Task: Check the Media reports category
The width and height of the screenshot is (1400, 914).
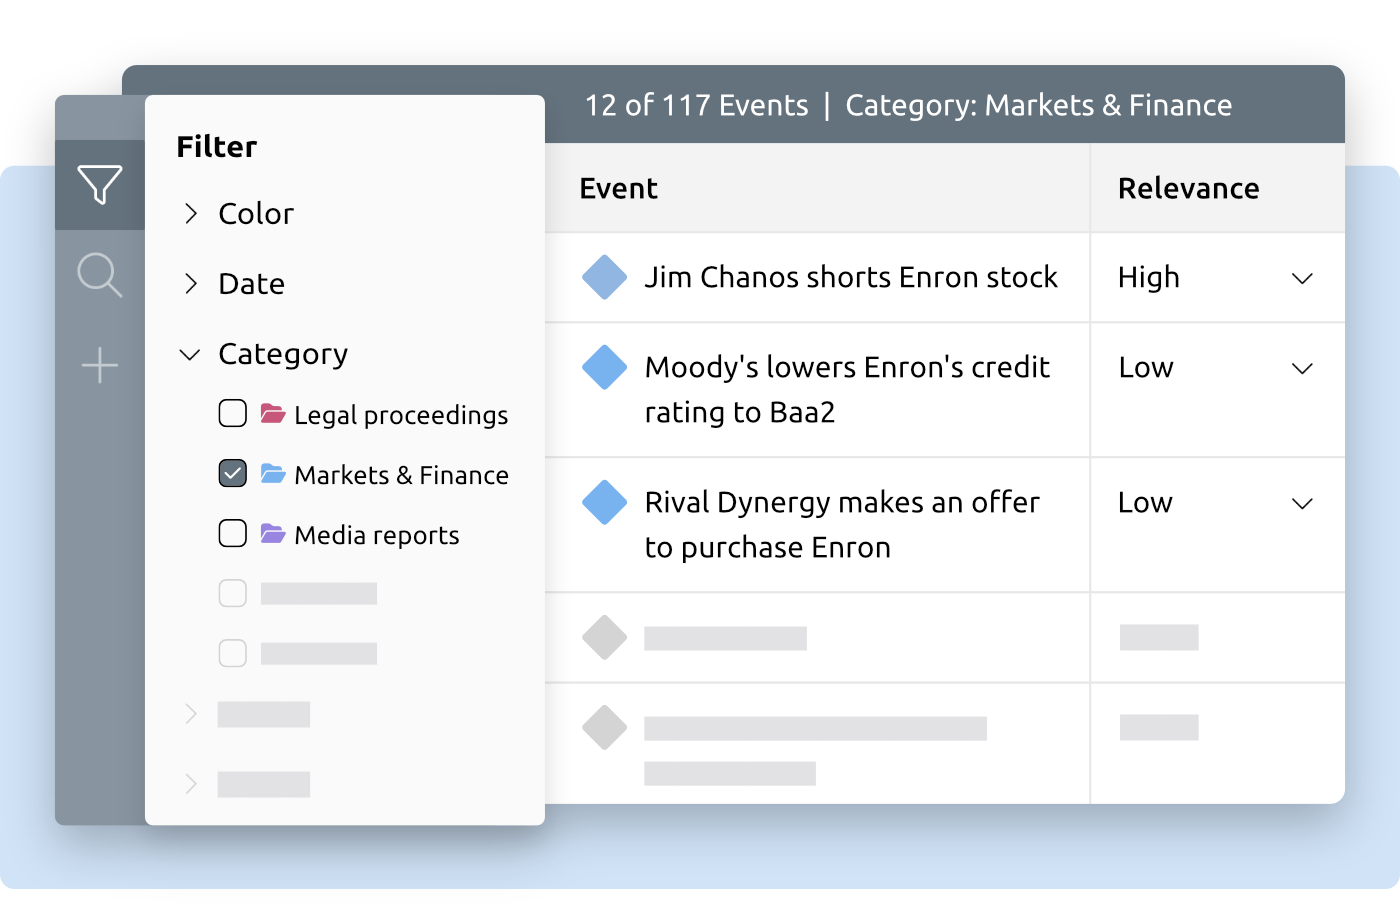Action: [232, 533]
